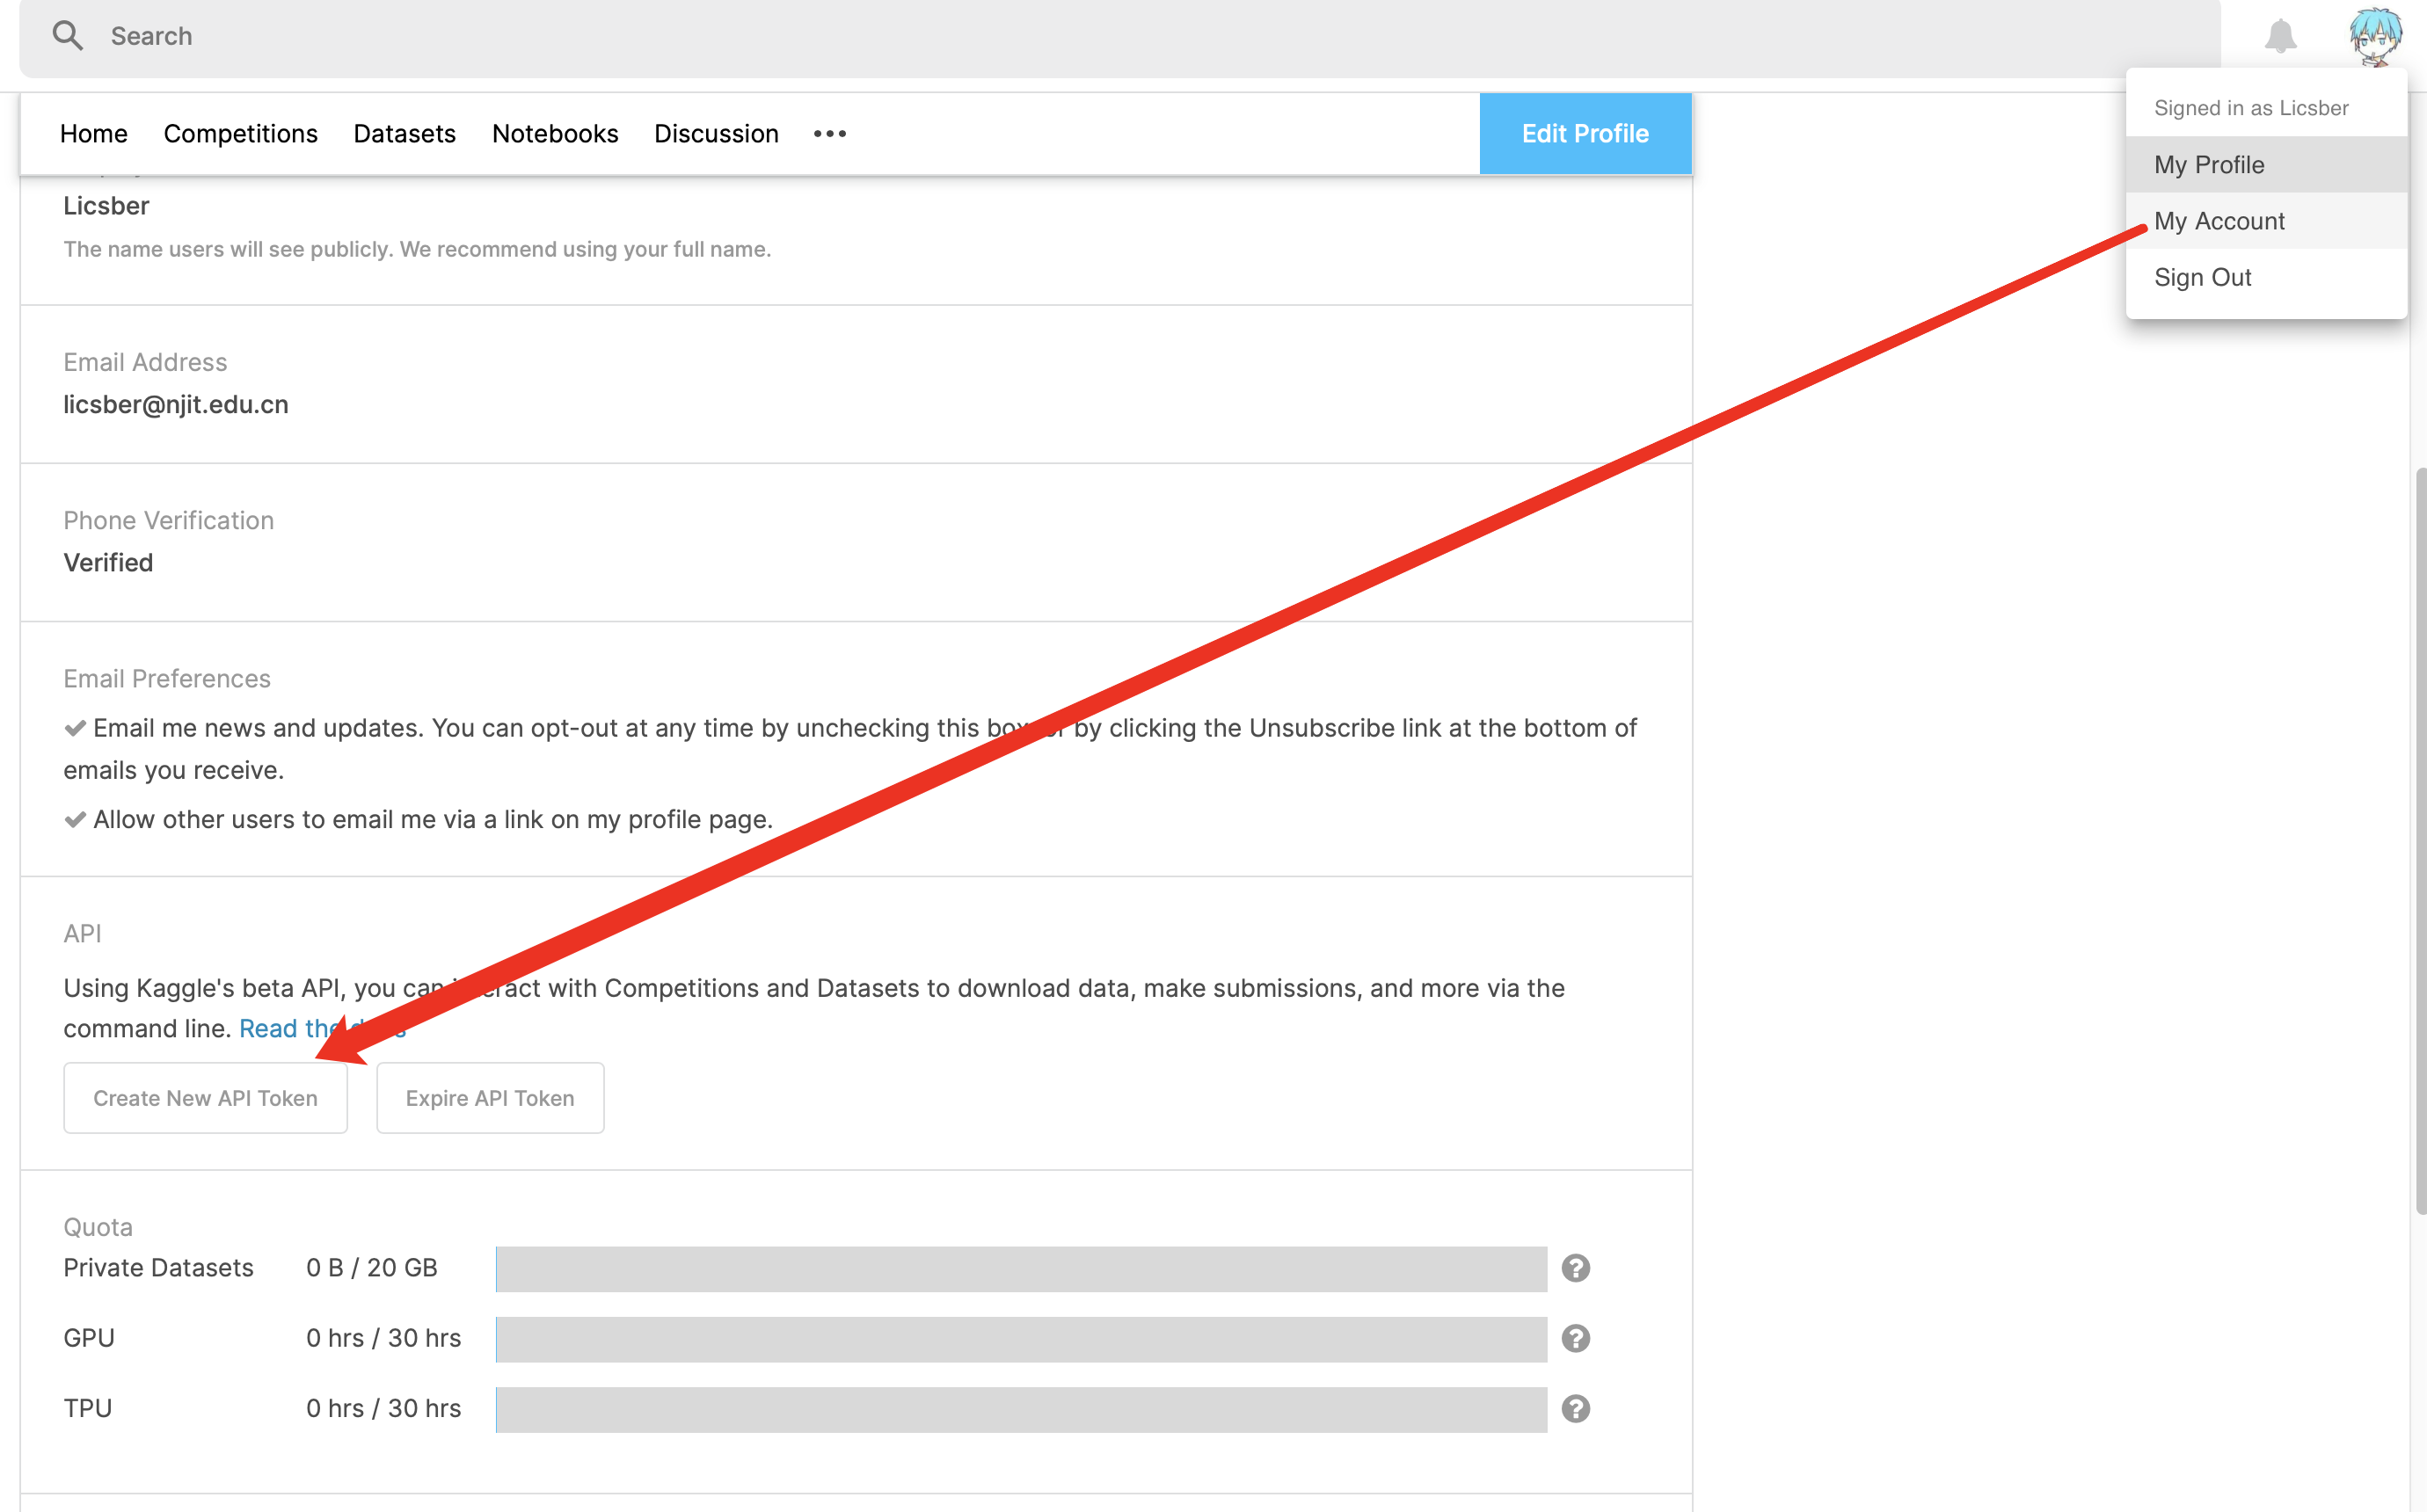This screenshot has width=2427, height=1512.
Task: Choose Sign Out from menu
Action: (2202, 277)
